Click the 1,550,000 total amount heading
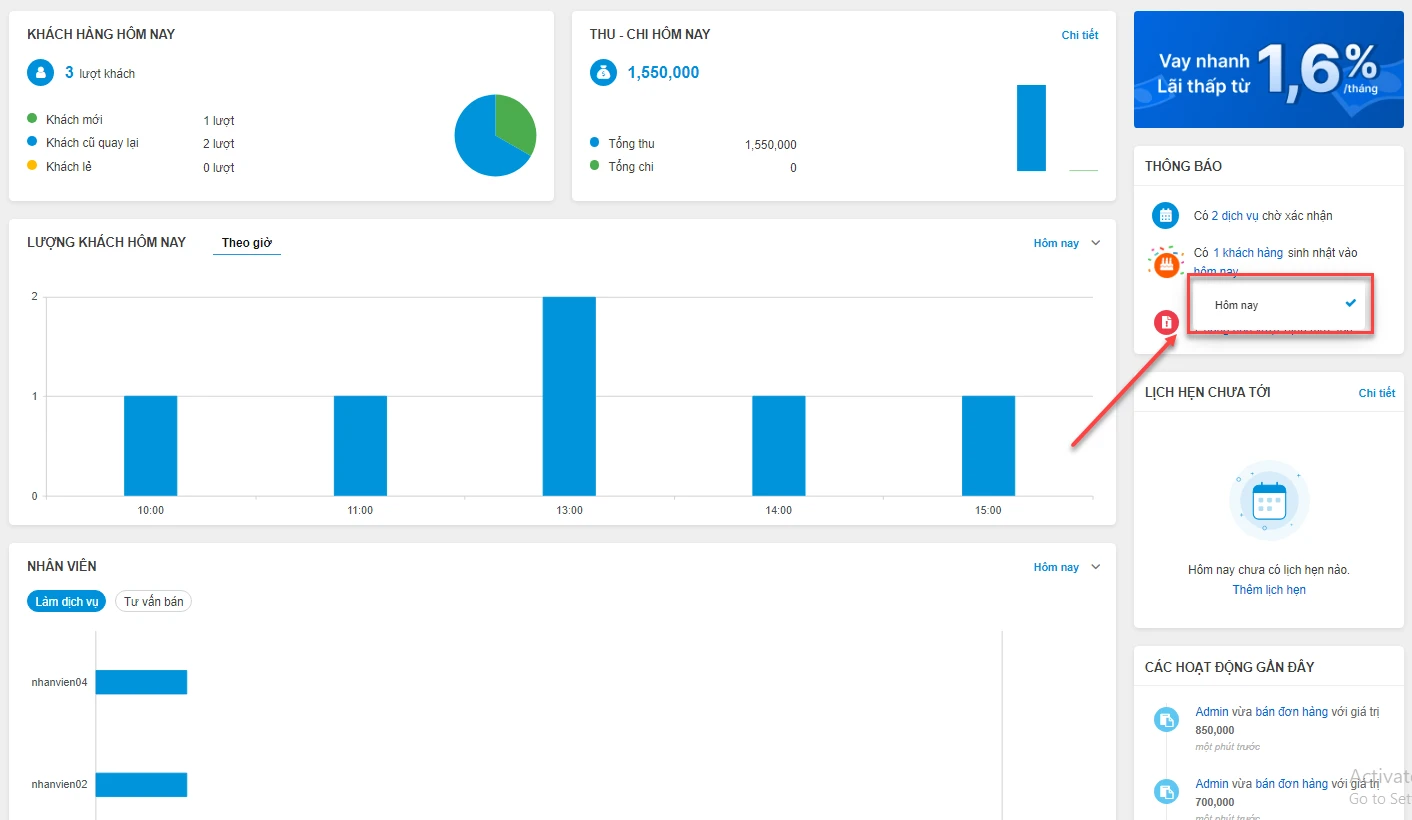This screenshot has height=820, width=1412. 663,73
